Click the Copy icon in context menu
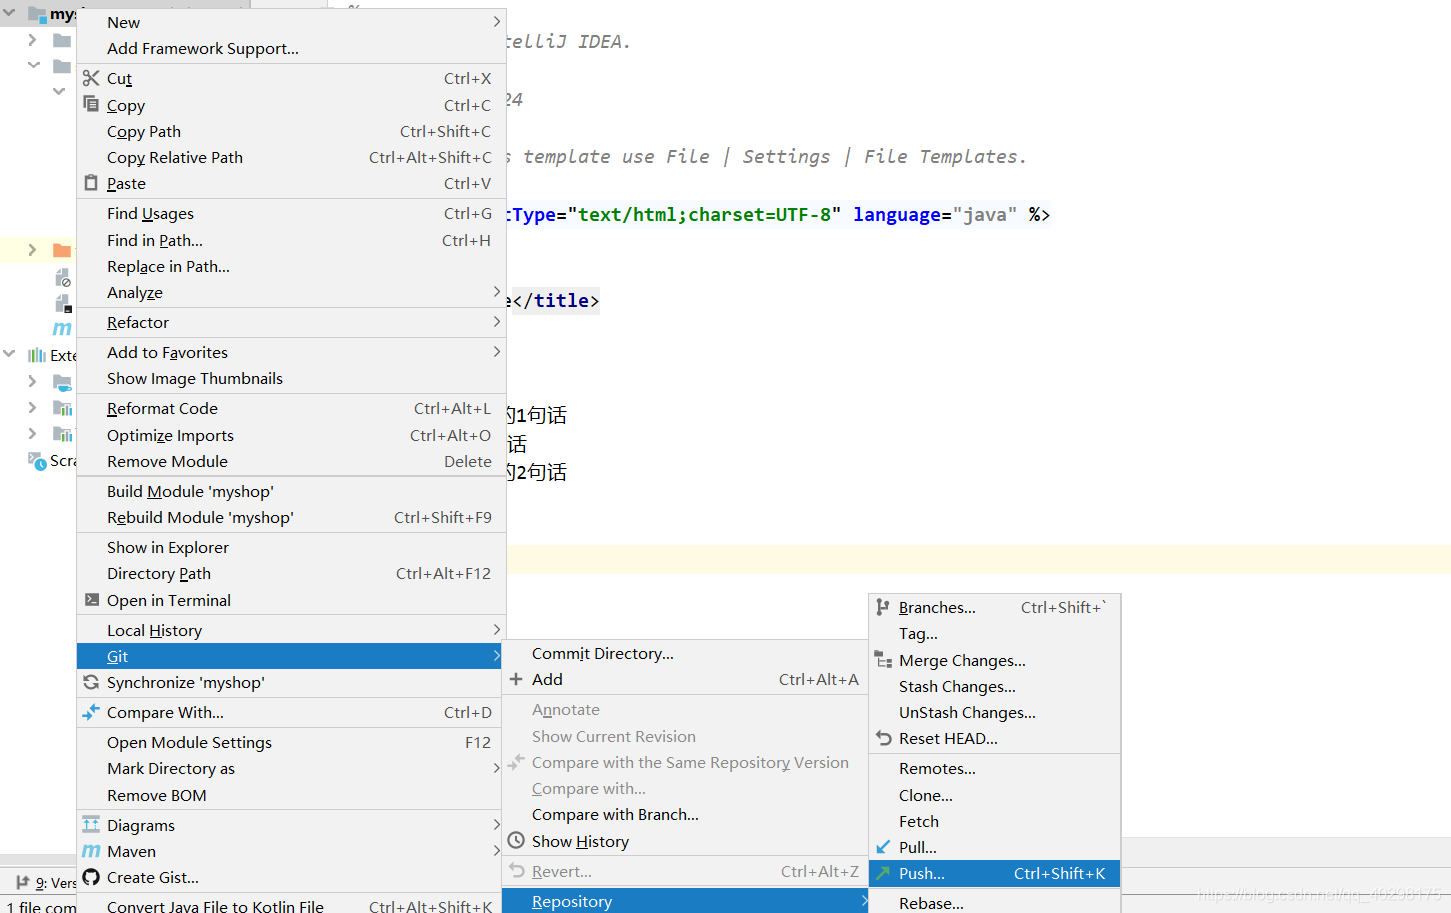Screen dimensions: 1451x913 tap(91, 104)
